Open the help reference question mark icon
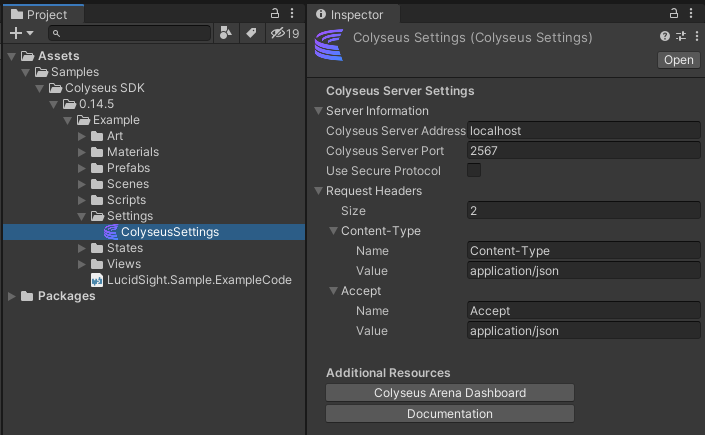705x435 pixels. (665, 36)
